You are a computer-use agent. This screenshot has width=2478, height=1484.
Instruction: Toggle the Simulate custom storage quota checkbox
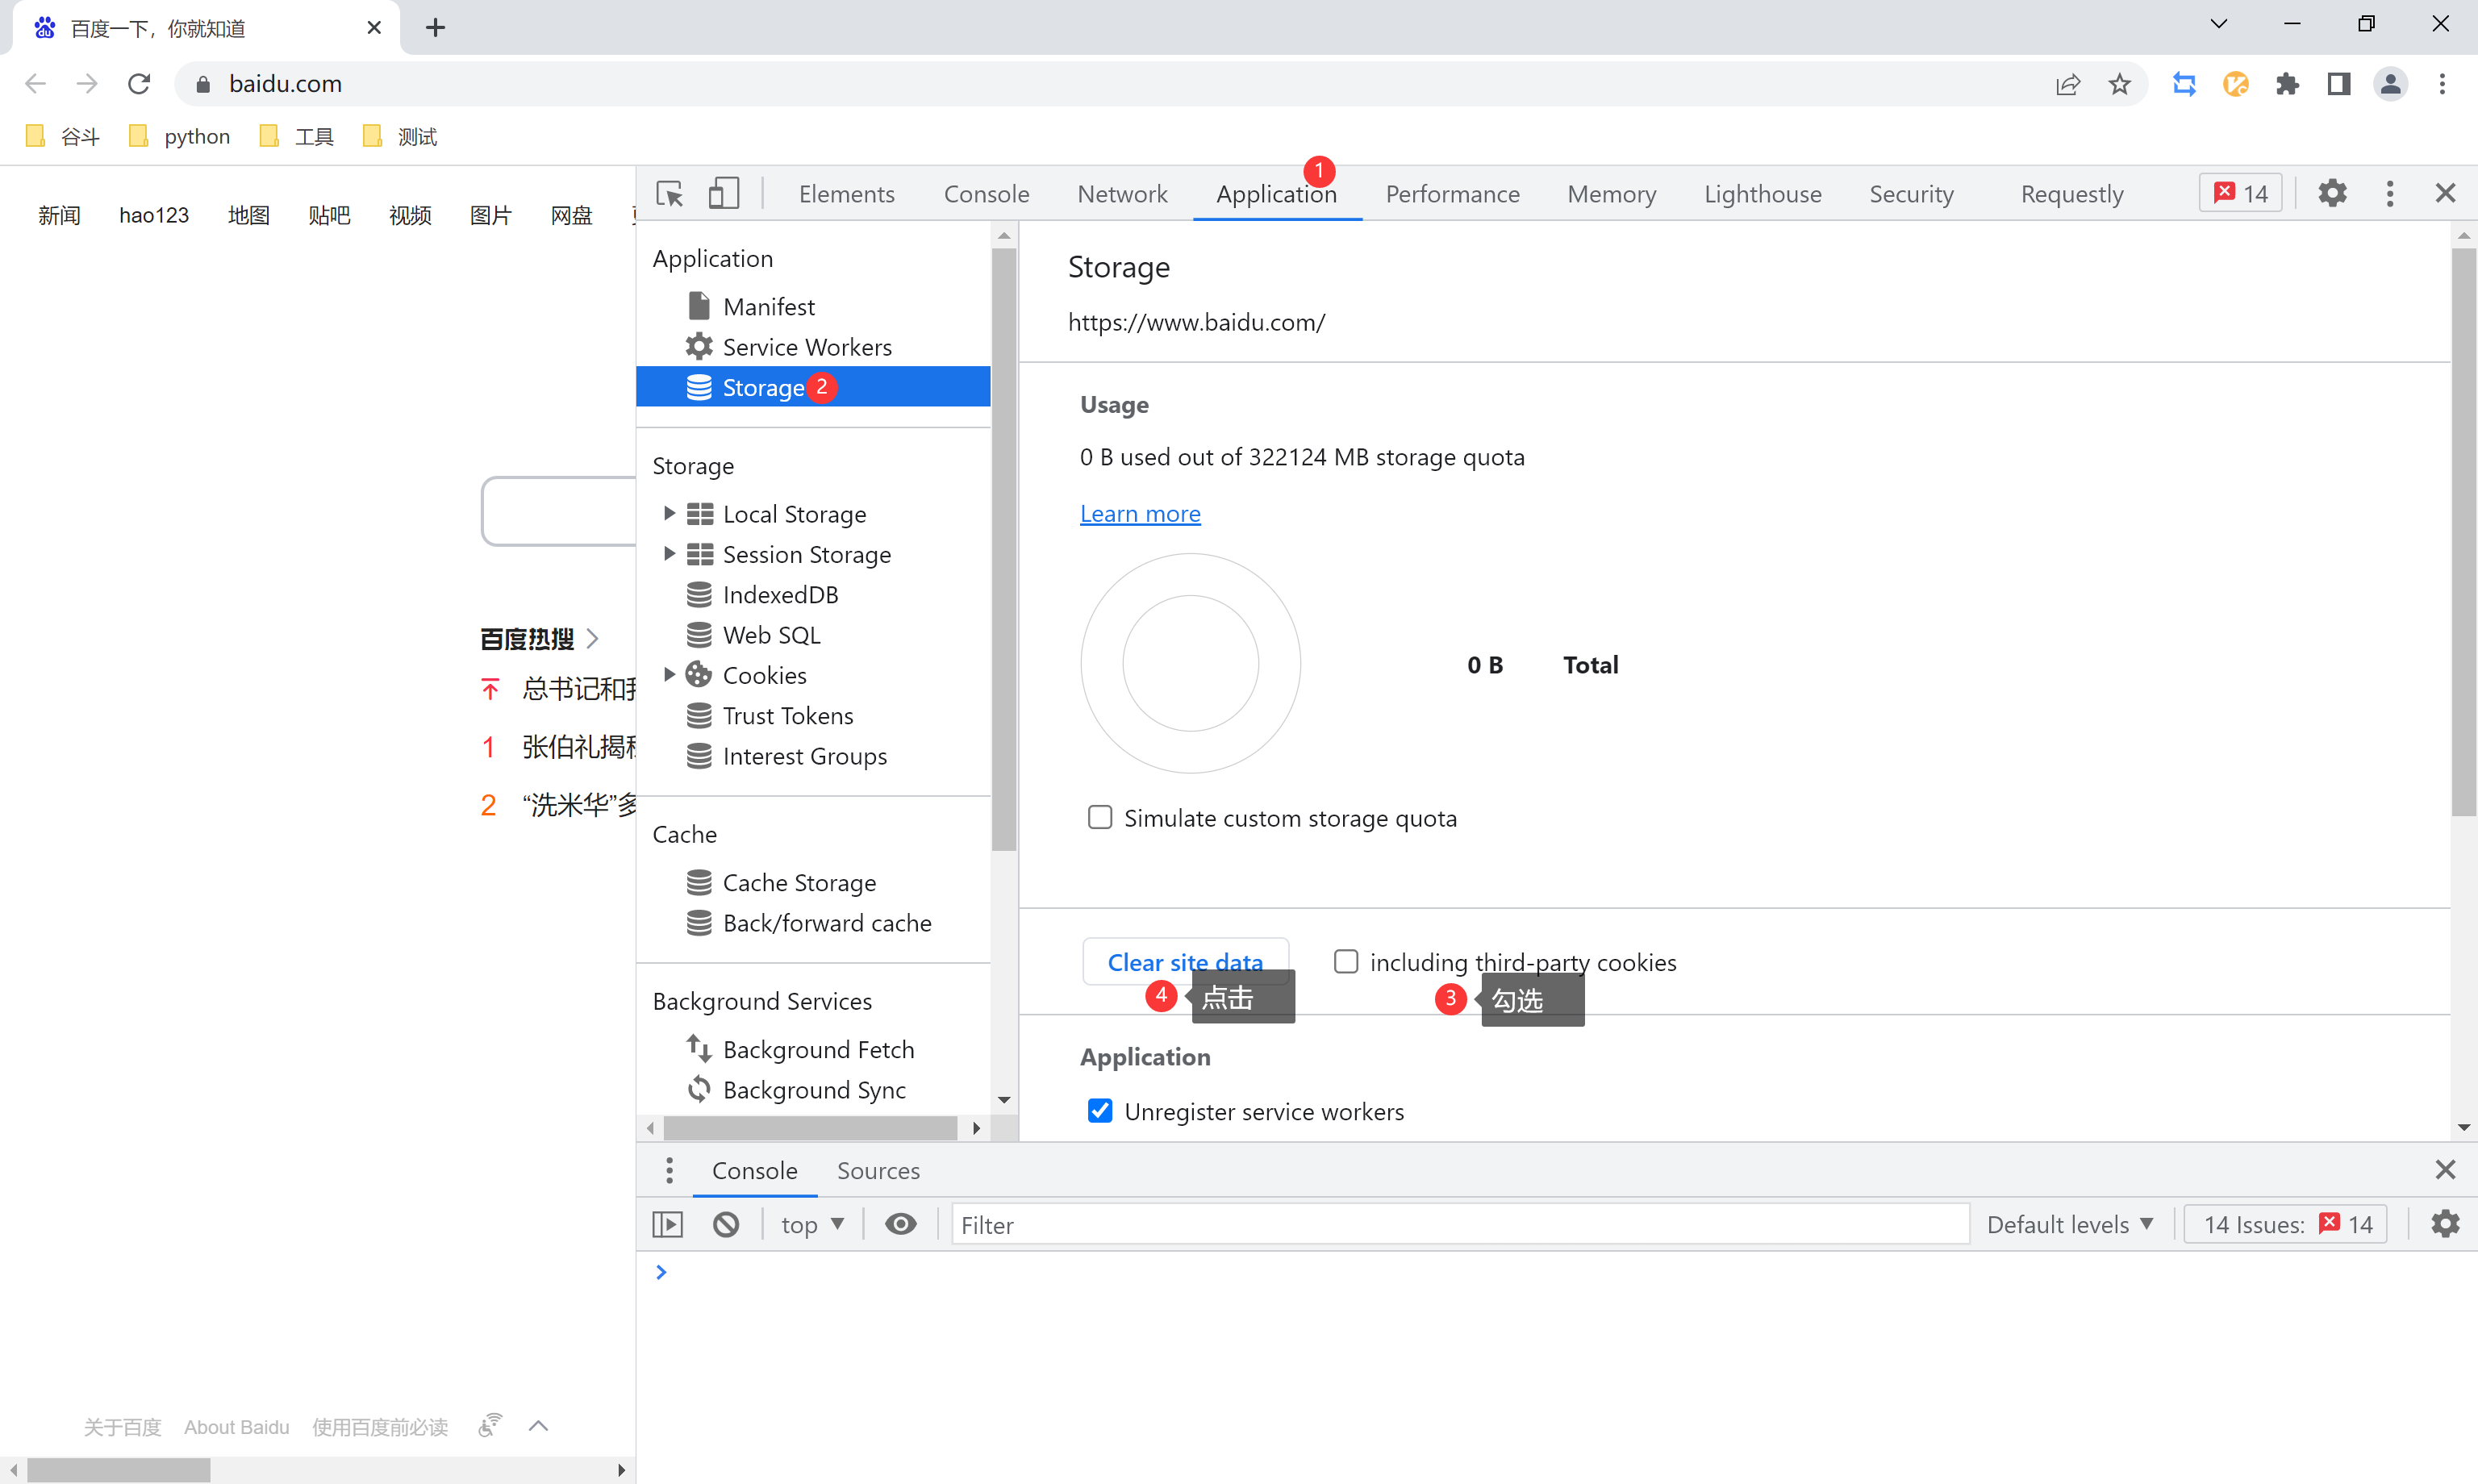pos(1099,816)
